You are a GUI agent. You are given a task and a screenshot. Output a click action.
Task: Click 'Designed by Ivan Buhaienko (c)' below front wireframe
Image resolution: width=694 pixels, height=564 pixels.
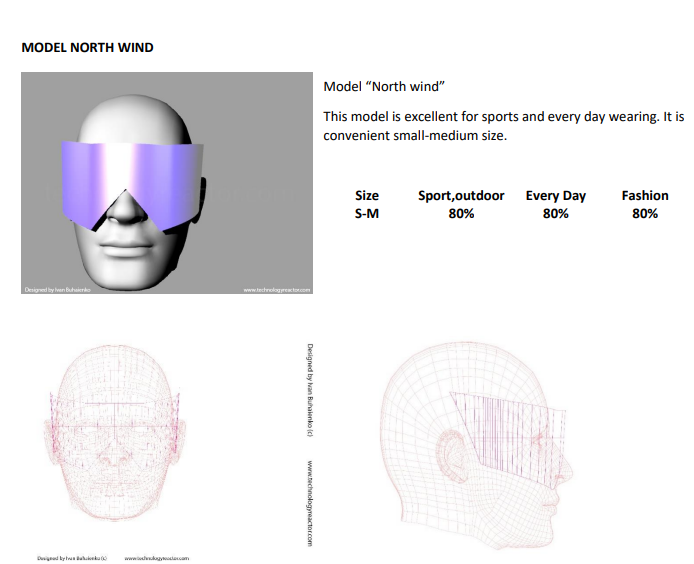tap(72, 558)
